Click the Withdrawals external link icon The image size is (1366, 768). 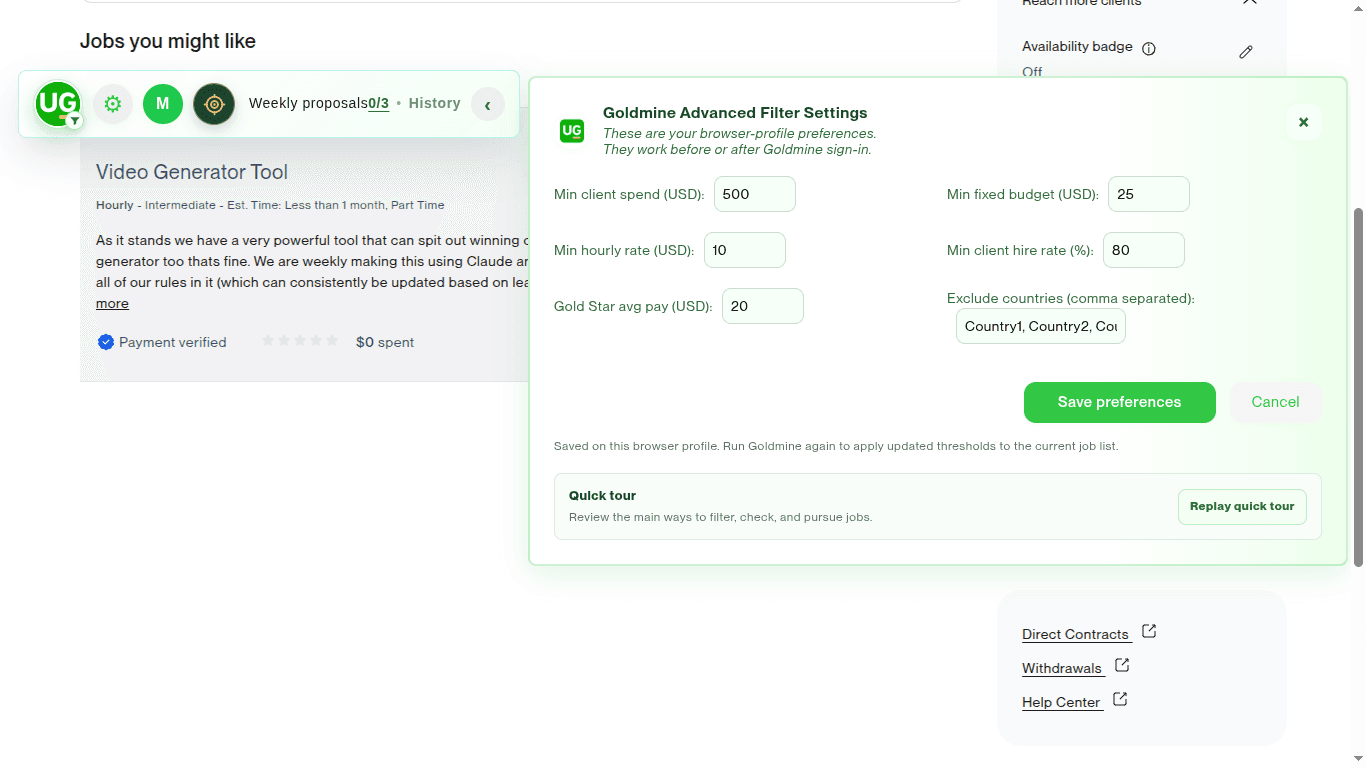click(1122, 665)
